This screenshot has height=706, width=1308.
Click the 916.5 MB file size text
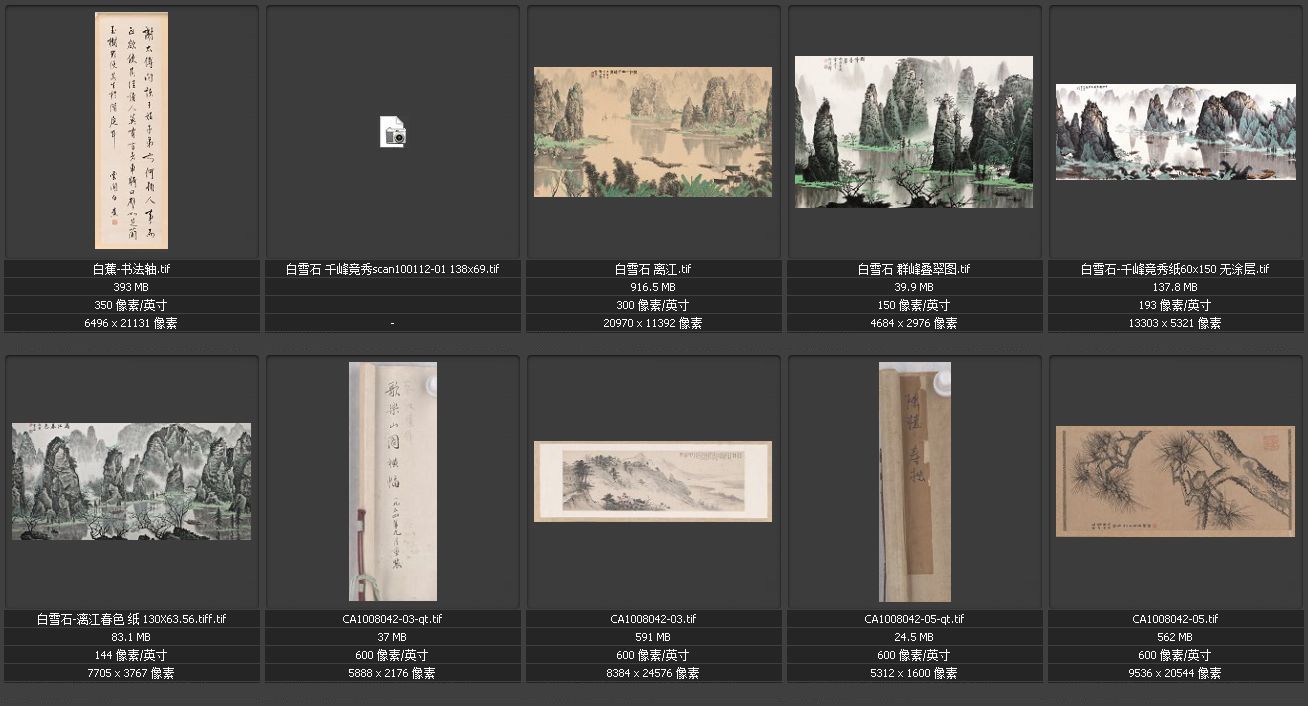tap(653, 287)
